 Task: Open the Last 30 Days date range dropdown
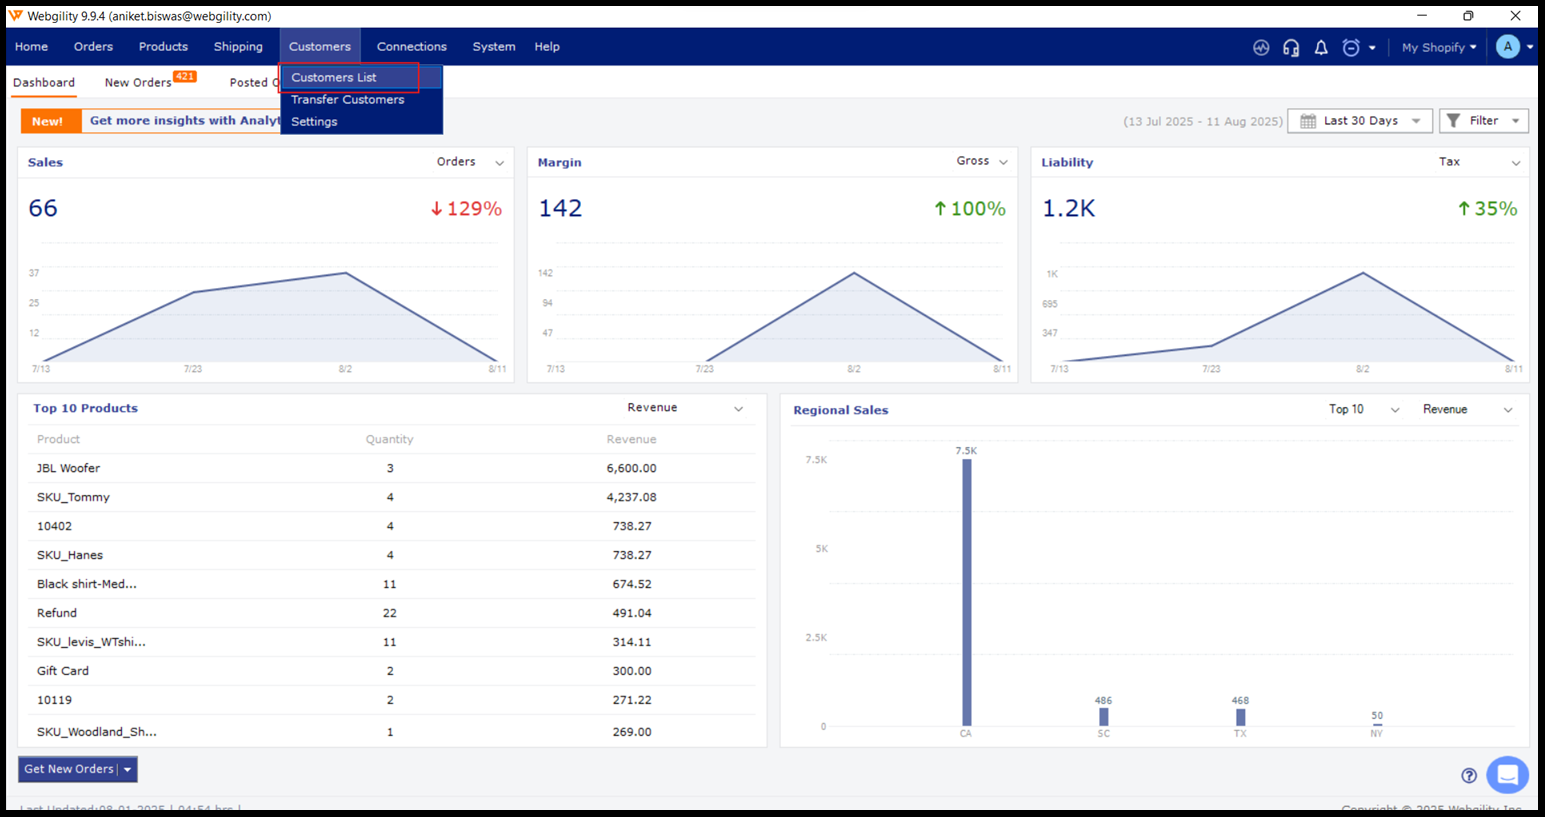(1360, 121)
